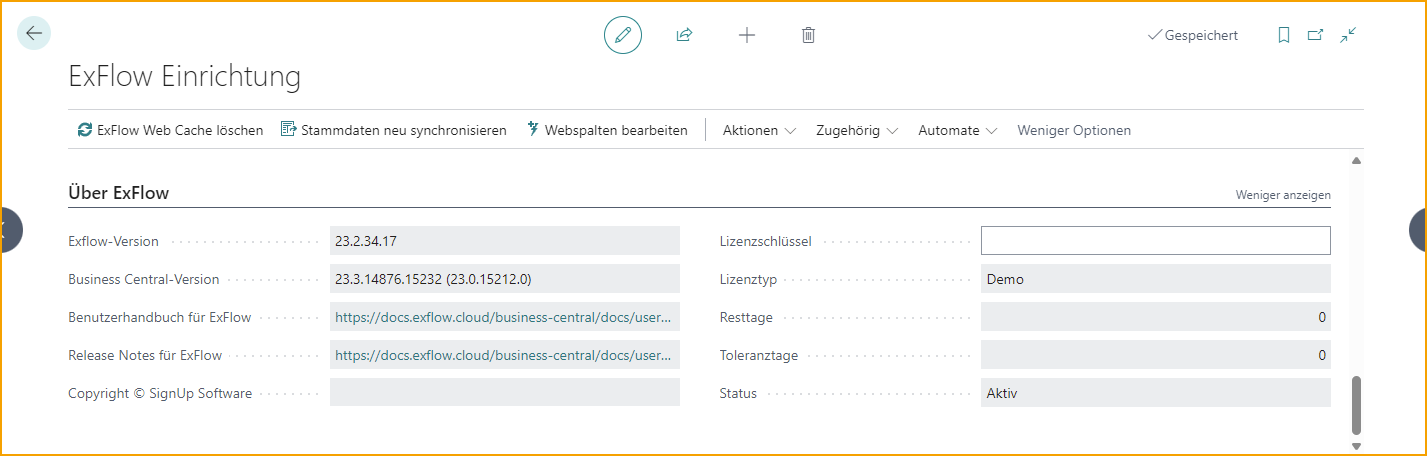
Task: Click the collapse page arrows icon
Action: click(1348, 35)
